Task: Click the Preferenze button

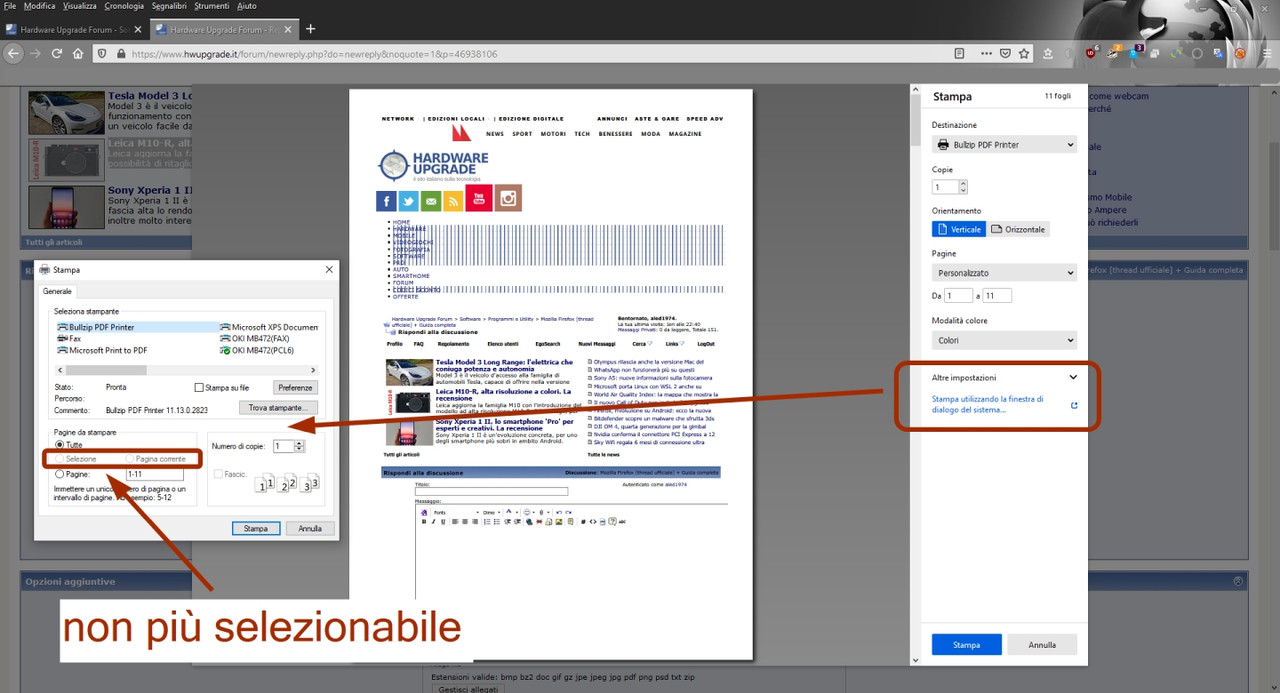Action: [x=295, y=387]
